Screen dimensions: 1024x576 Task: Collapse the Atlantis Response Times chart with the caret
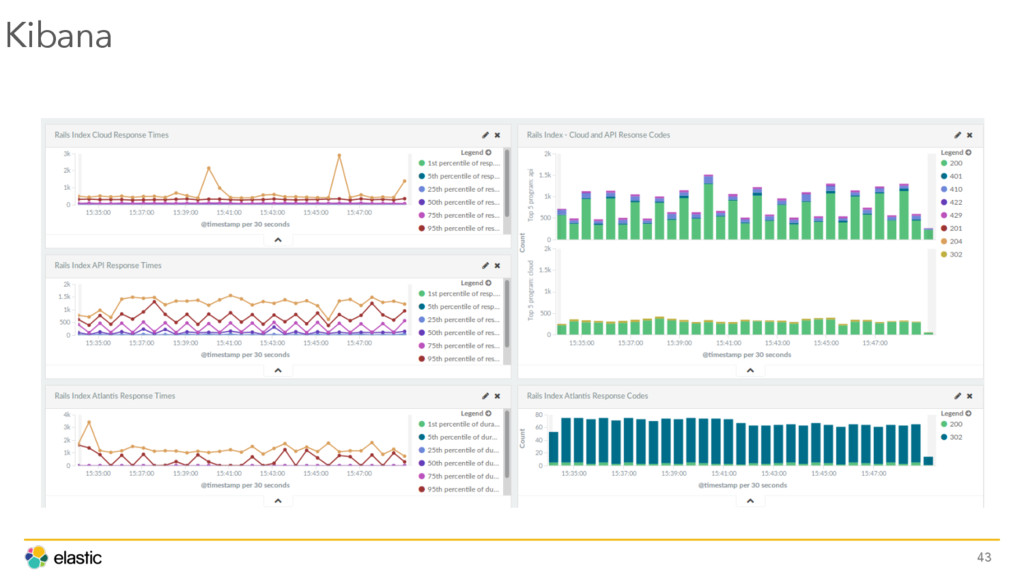278,501
